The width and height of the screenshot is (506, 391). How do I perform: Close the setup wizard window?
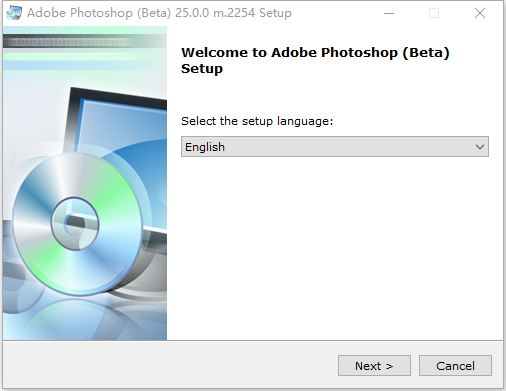[x=480, y=13]
